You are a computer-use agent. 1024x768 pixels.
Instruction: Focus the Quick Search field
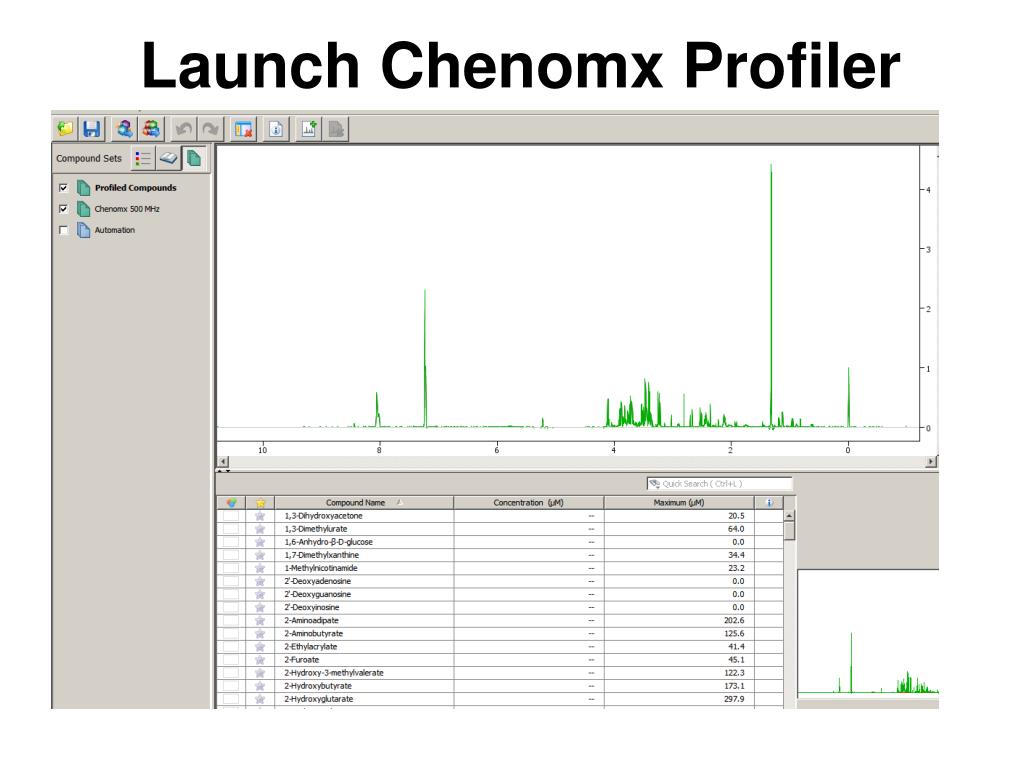[x=720, y=483]
